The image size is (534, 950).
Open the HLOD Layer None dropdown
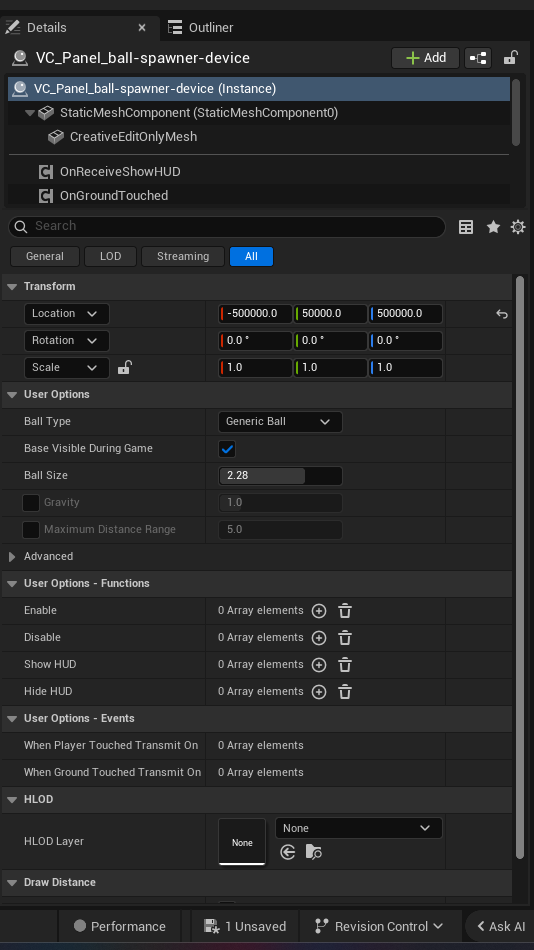[359, 828]
